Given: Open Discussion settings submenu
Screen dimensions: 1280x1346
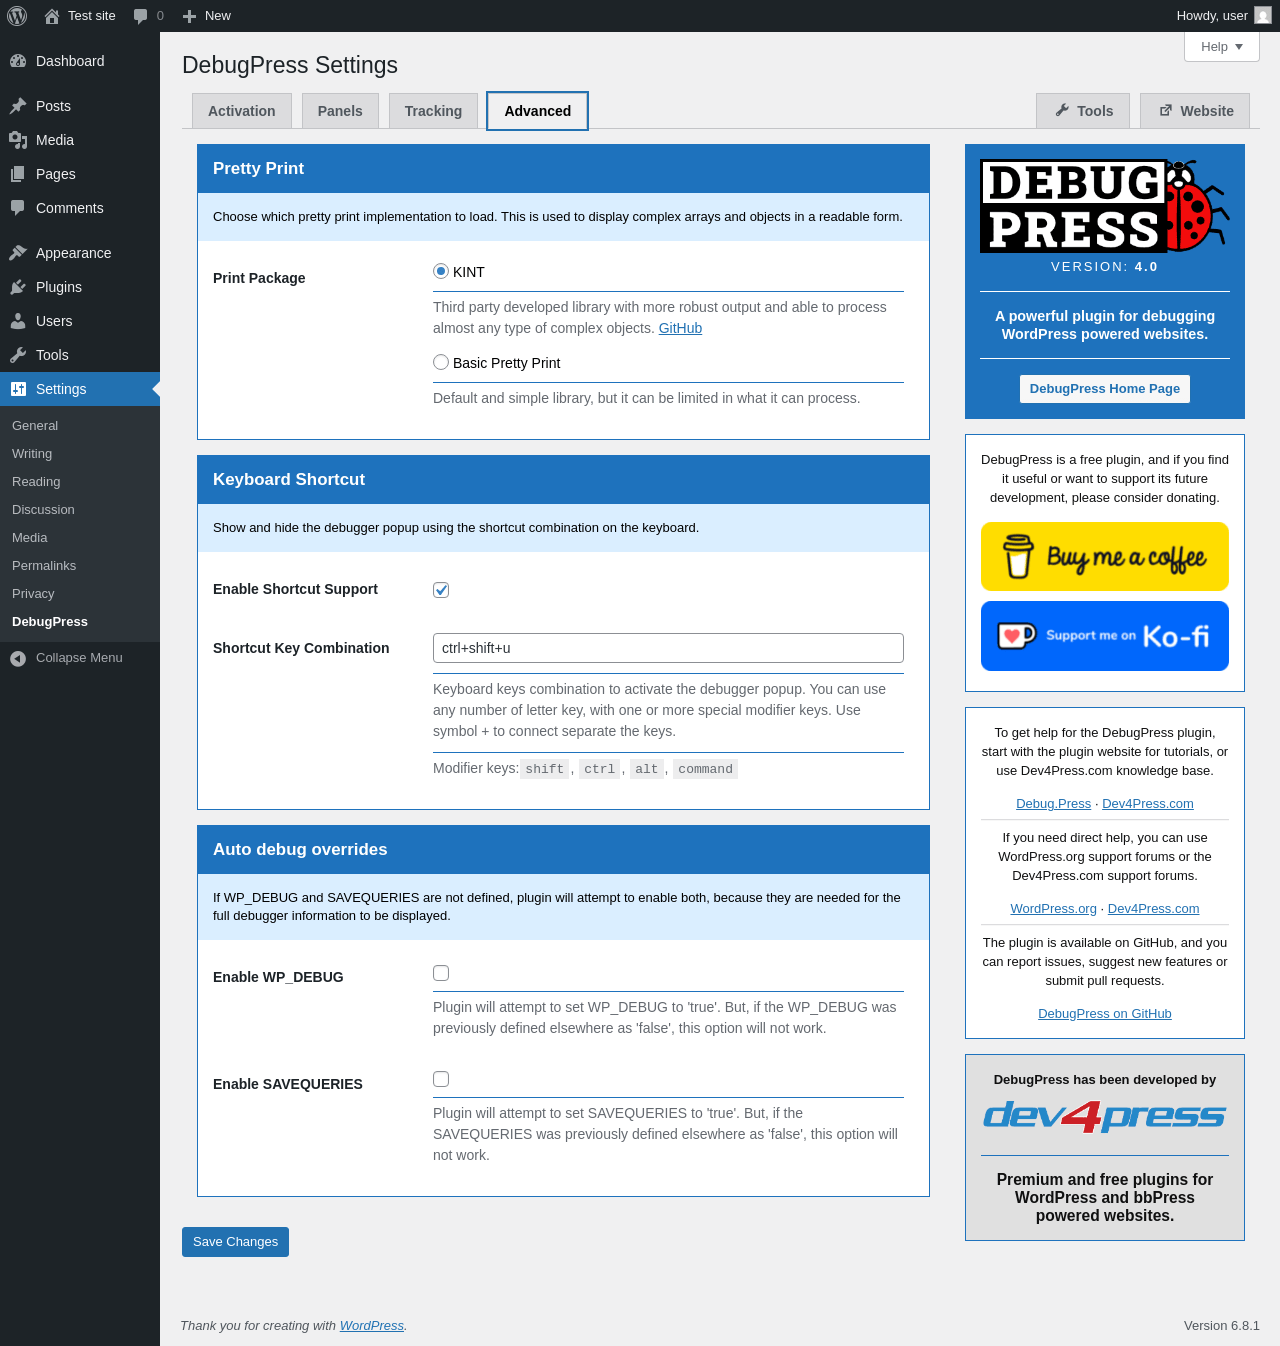Looking at the screenshot, I should (43, 510).
